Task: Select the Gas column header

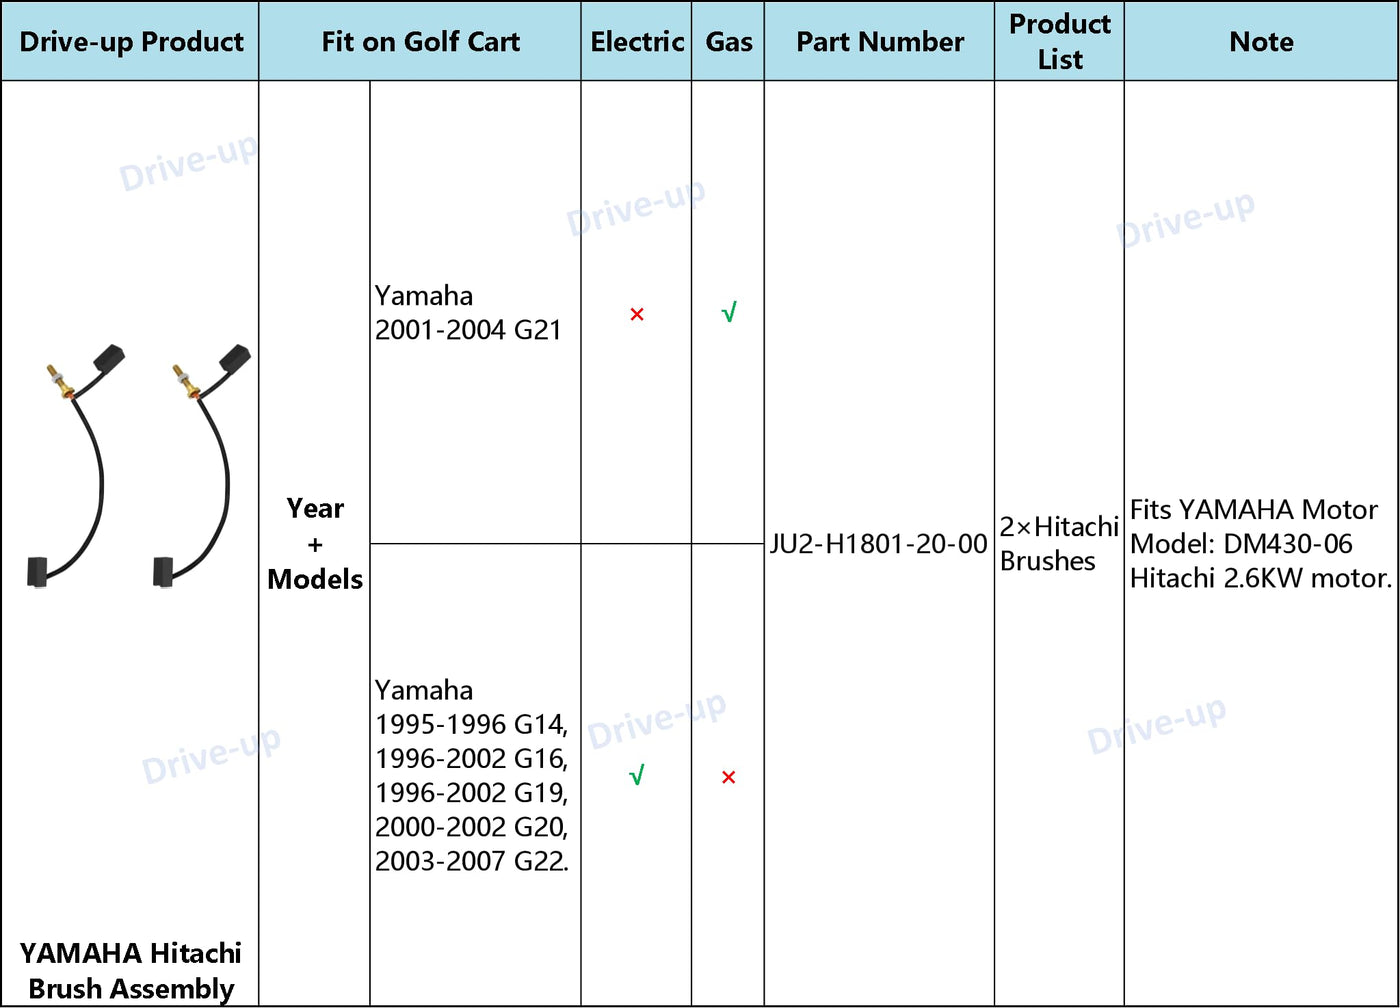Action: tap(729, 42)
